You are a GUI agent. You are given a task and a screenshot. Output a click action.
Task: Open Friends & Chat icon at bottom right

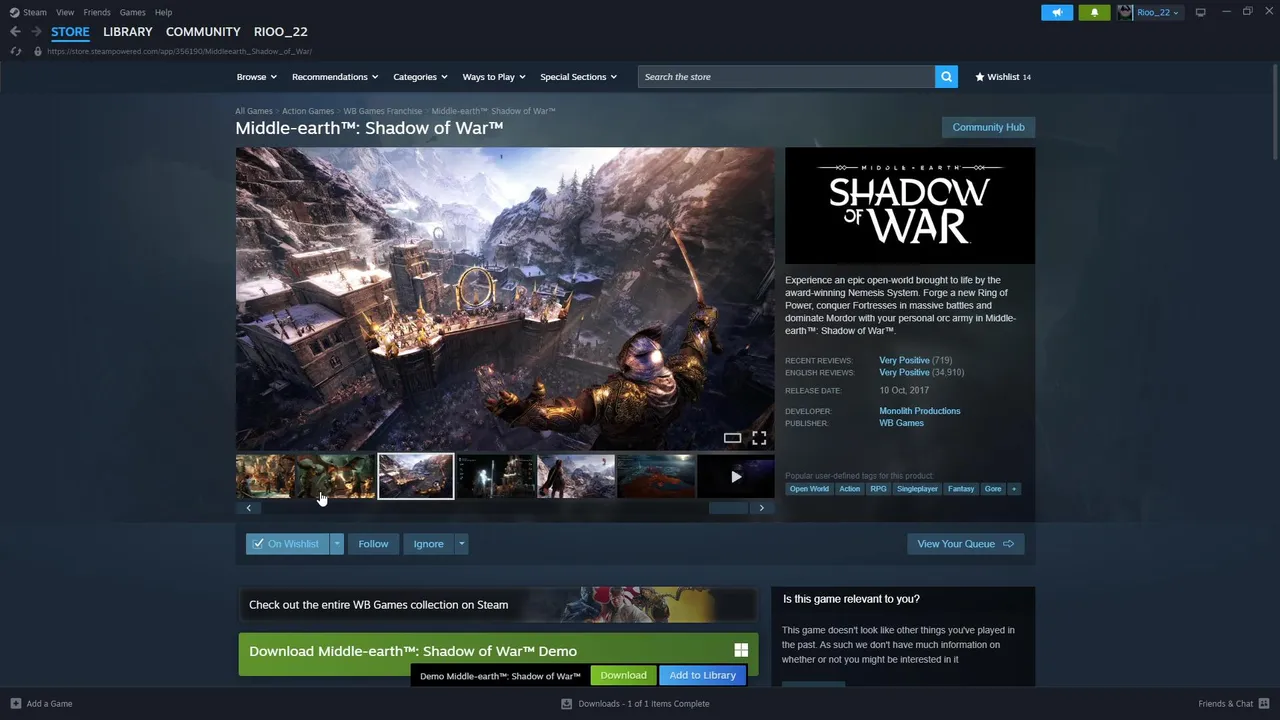(x=1262, y=704)
